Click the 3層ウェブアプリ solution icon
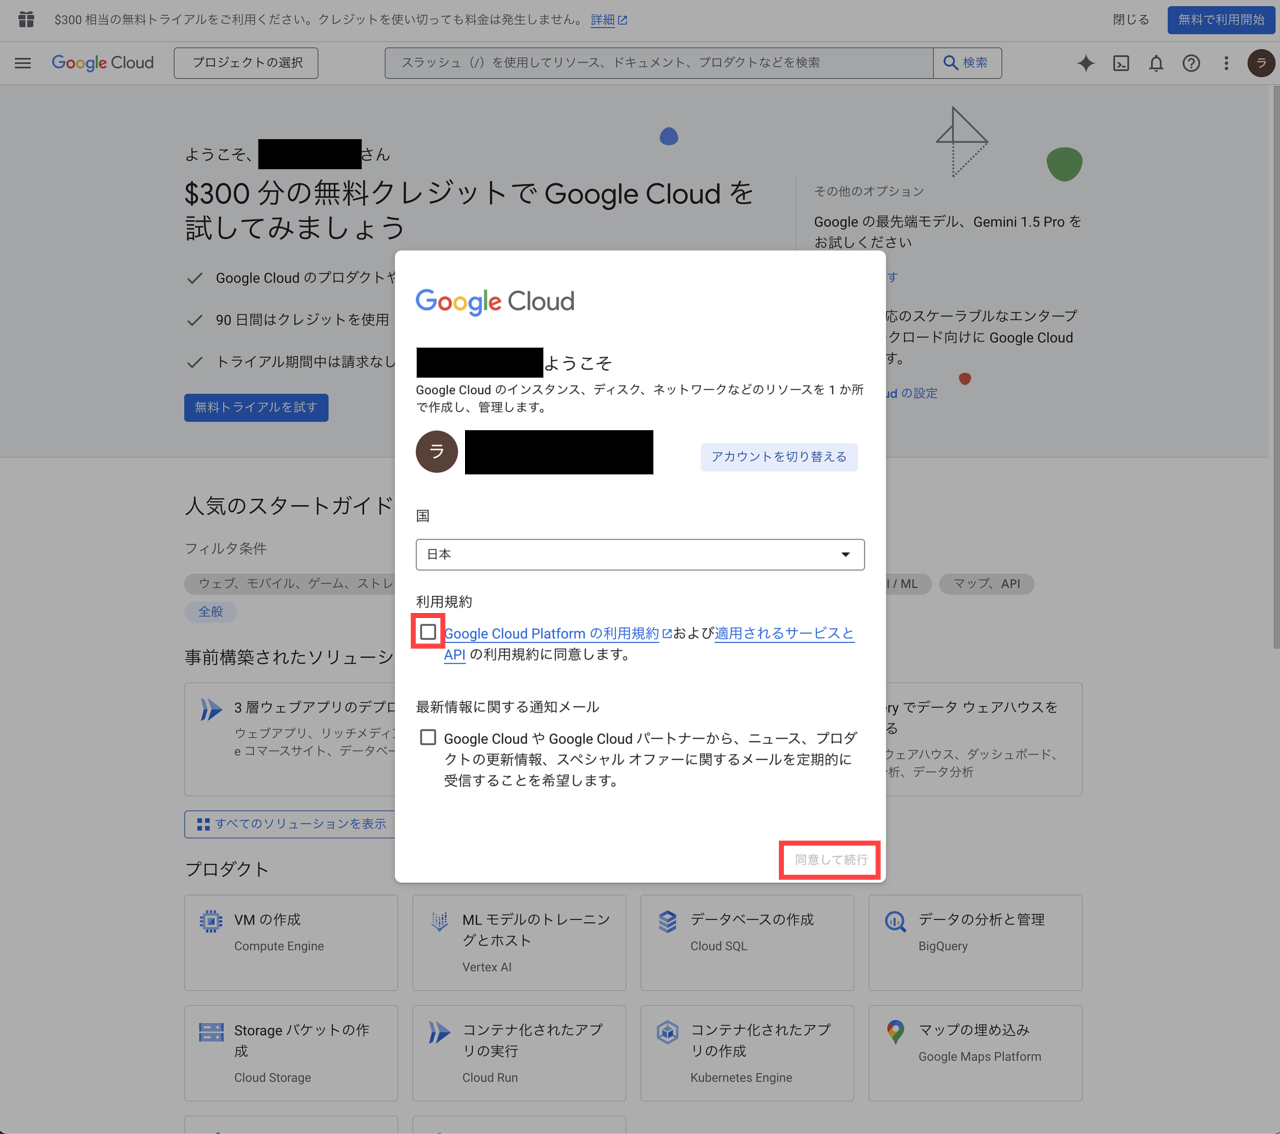This screenshot has width=1280, height=1134. coord(211,709)
